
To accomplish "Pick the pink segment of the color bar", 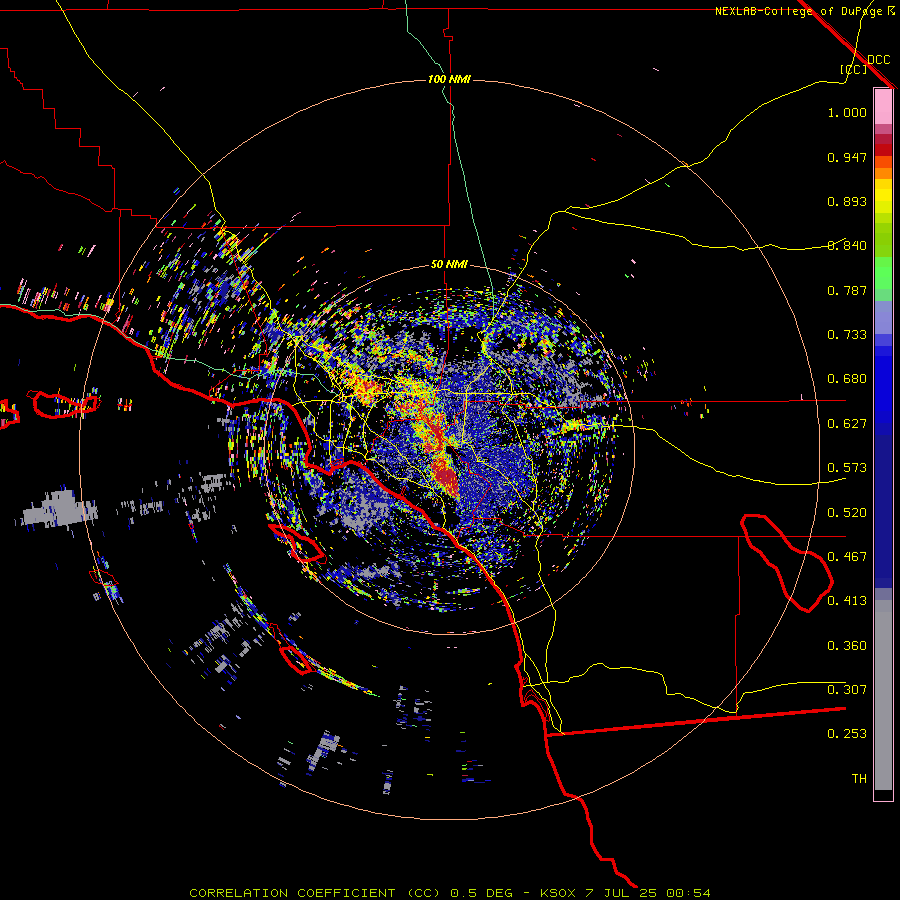I will [x=883, y=107].
